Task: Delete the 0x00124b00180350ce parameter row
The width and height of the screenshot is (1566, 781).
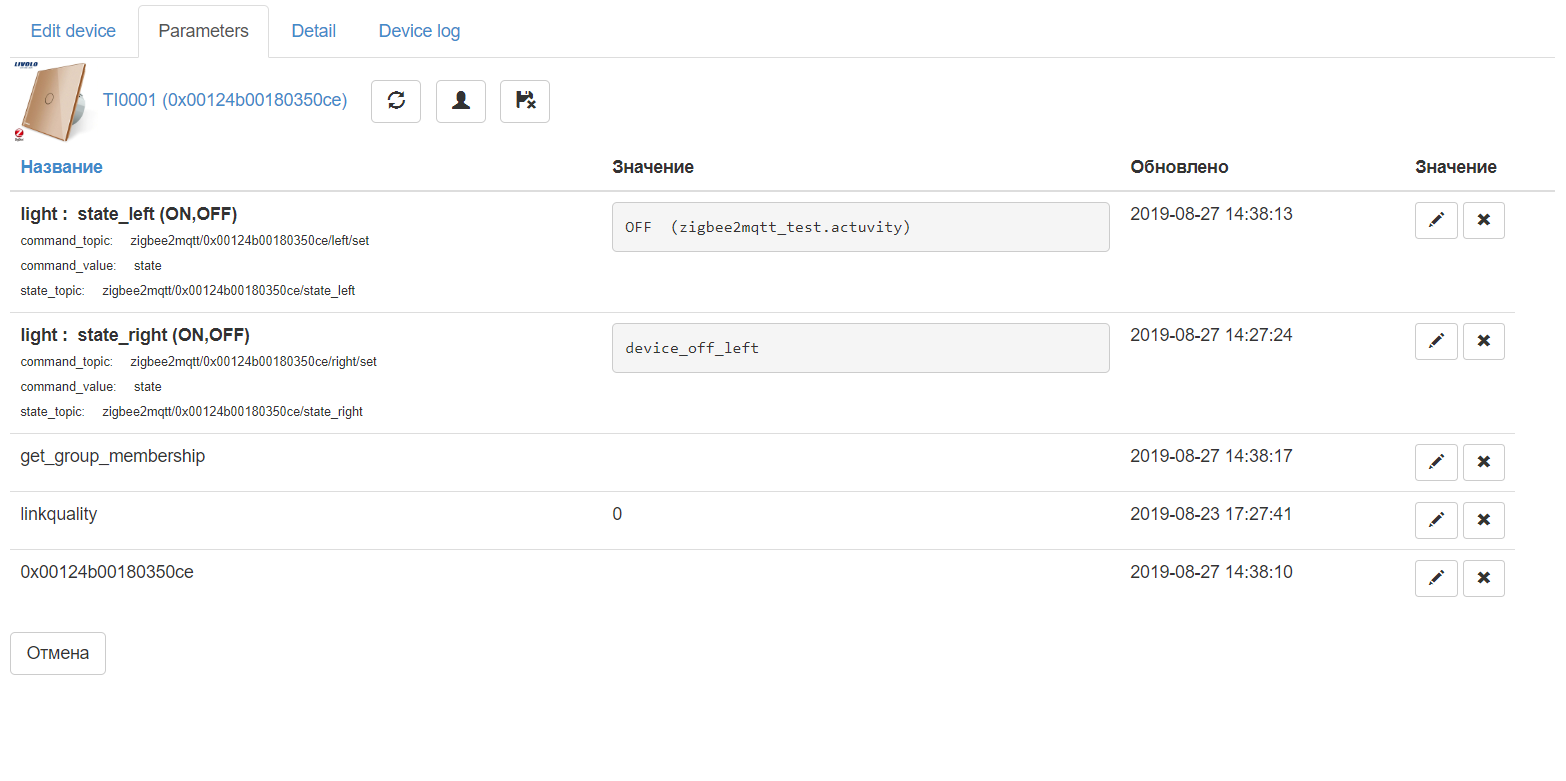Action: (1484, 578)
